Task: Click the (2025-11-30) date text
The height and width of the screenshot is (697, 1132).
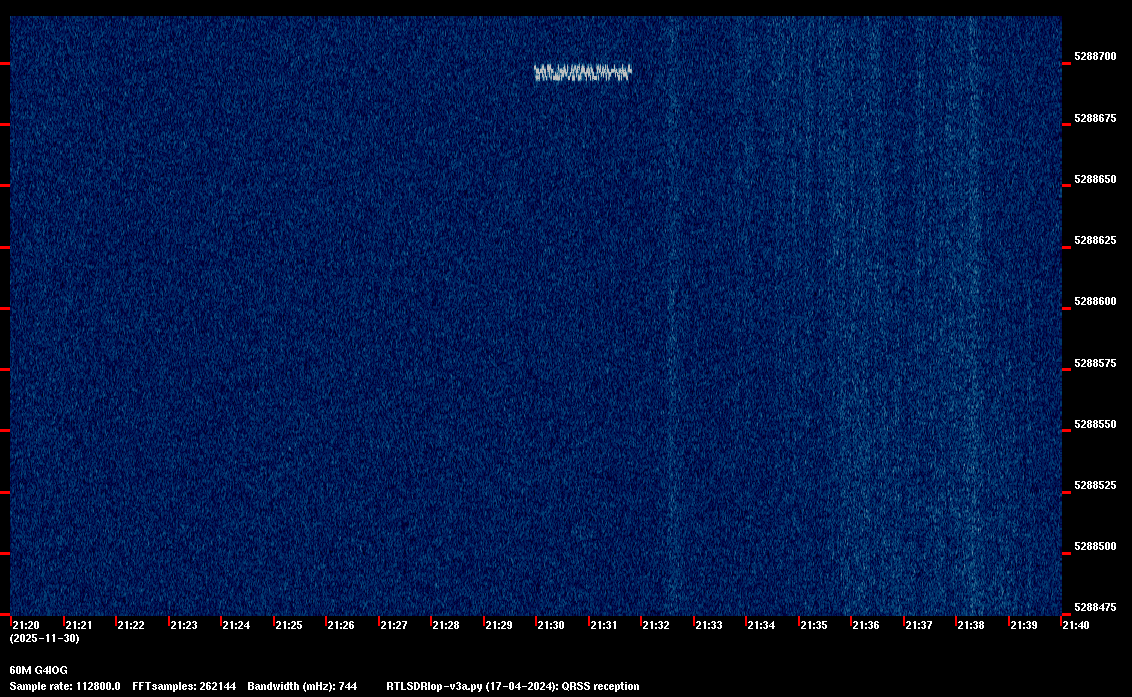Action: pyautogui.click(x=45, y=638)
